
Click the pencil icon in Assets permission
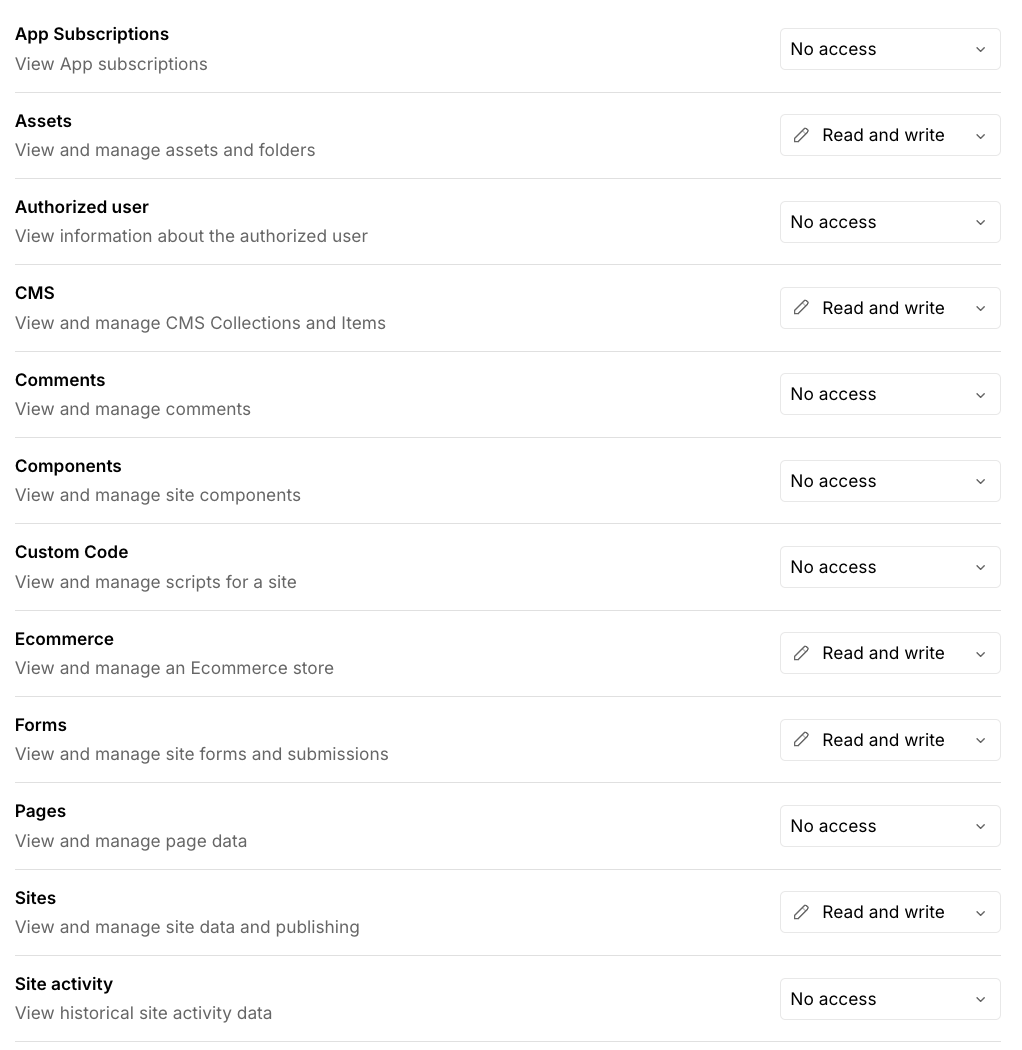[801, 135]
